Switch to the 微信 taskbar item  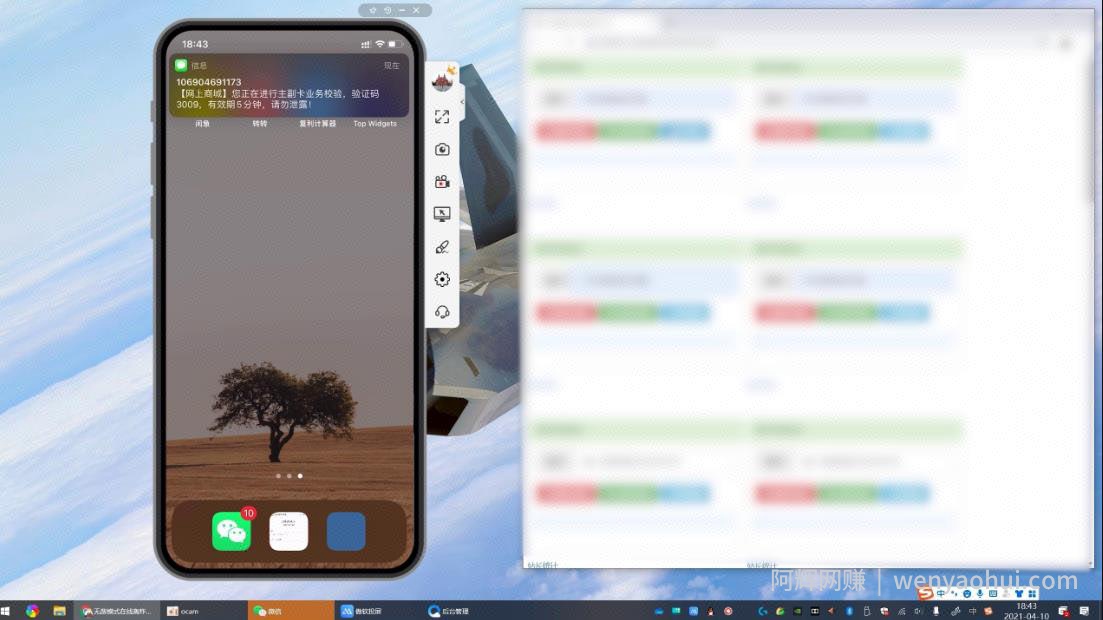[290, 611]
